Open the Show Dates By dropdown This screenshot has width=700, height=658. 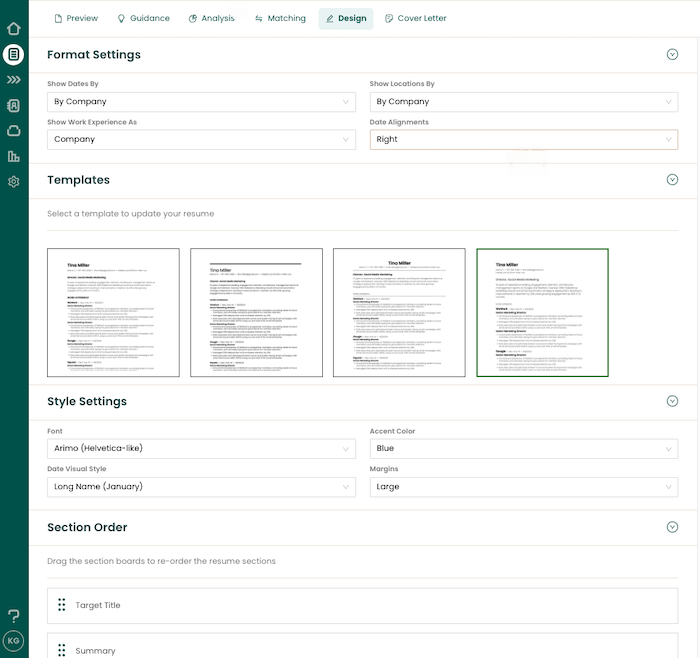coord(201,102)
